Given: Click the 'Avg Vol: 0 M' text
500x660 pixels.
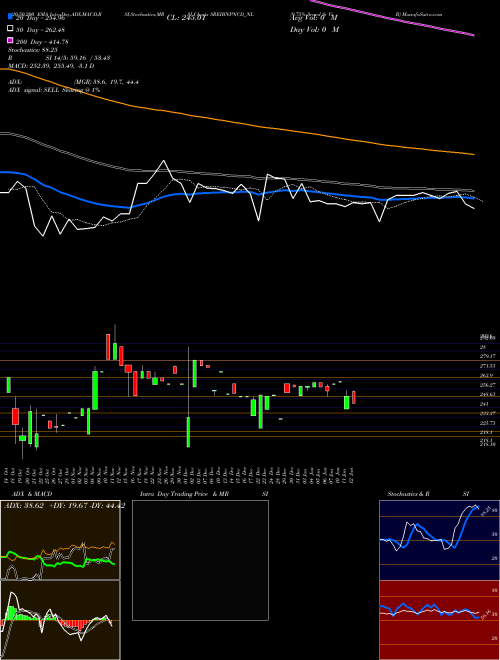Looking at the screenshot, I should click(x=314, y=18).
